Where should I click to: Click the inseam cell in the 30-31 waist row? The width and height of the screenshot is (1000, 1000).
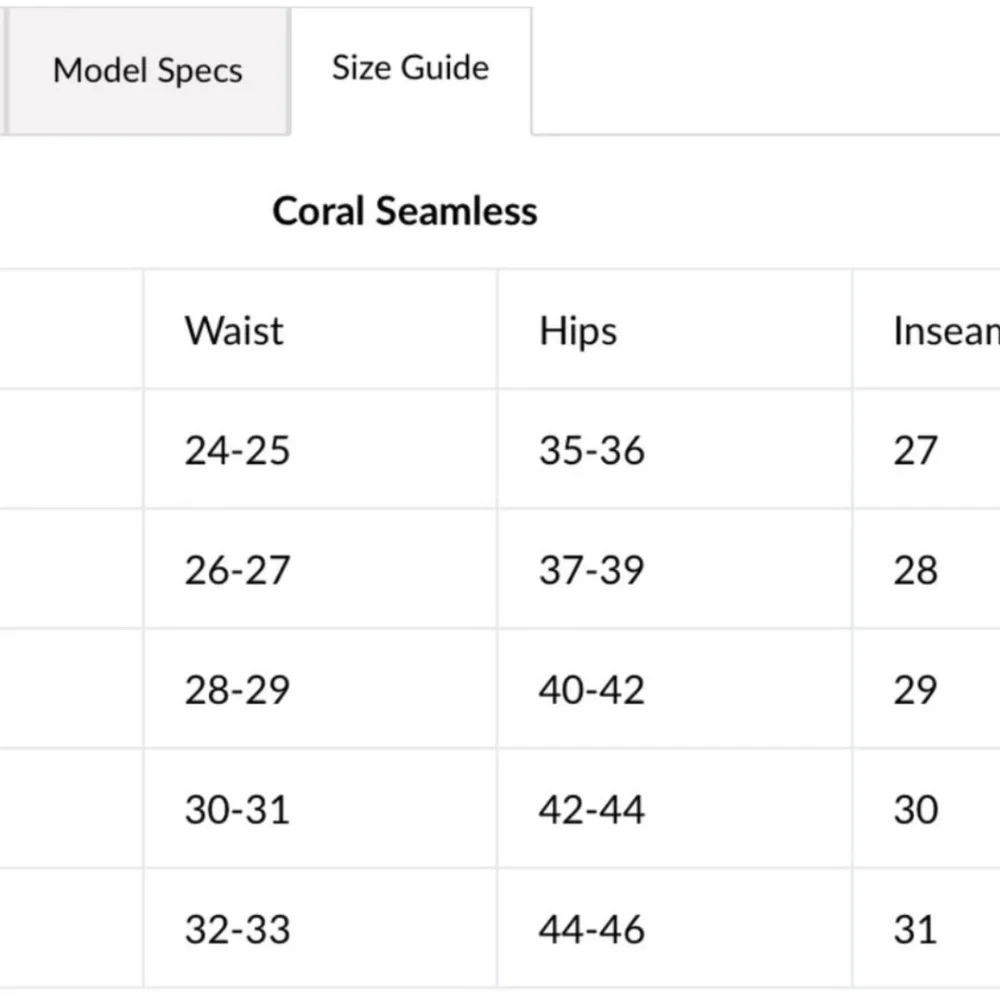pyautogui.click(x=915, y=809)
